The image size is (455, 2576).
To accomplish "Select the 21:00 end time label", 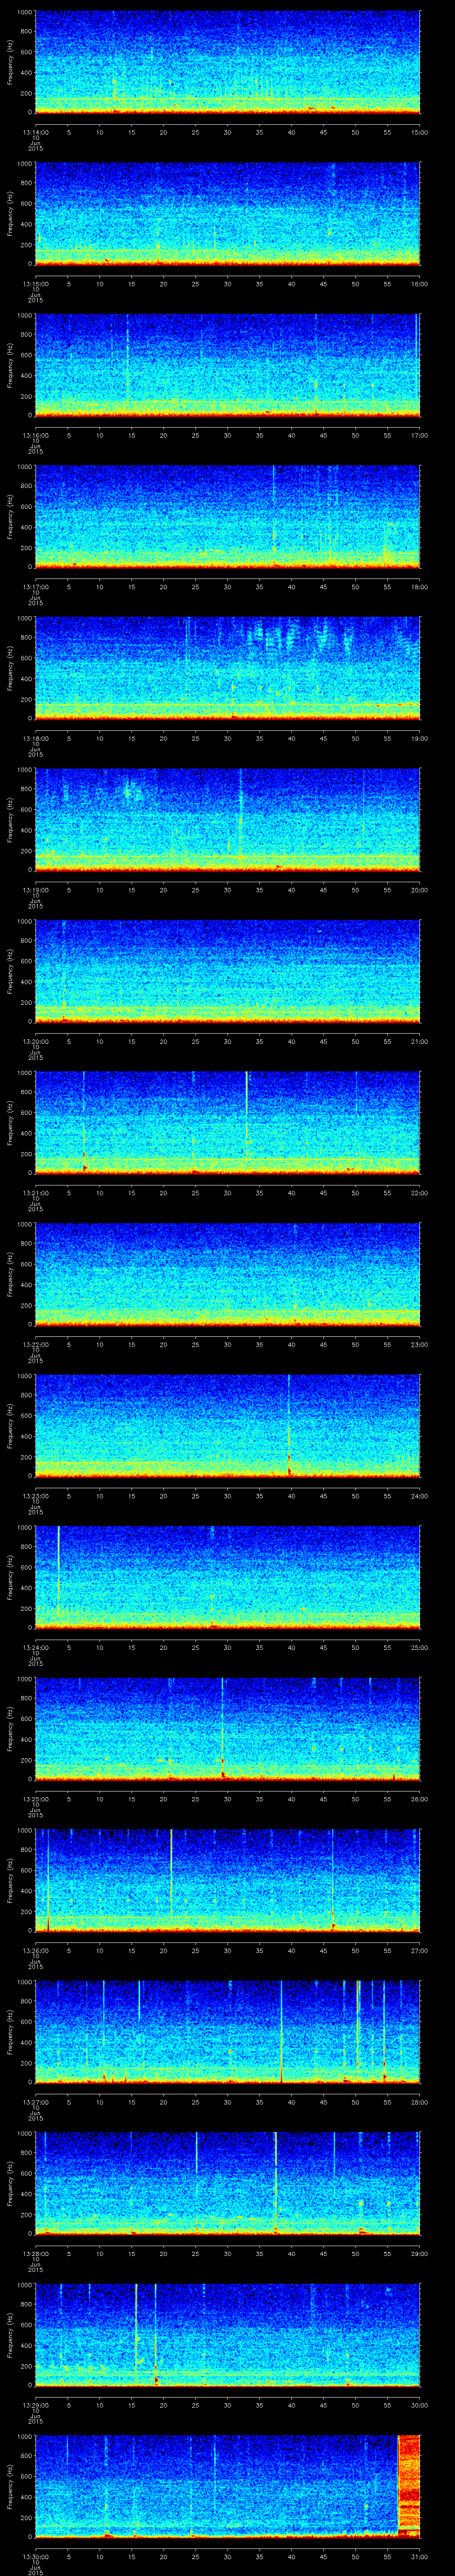I will [419, 1041].
